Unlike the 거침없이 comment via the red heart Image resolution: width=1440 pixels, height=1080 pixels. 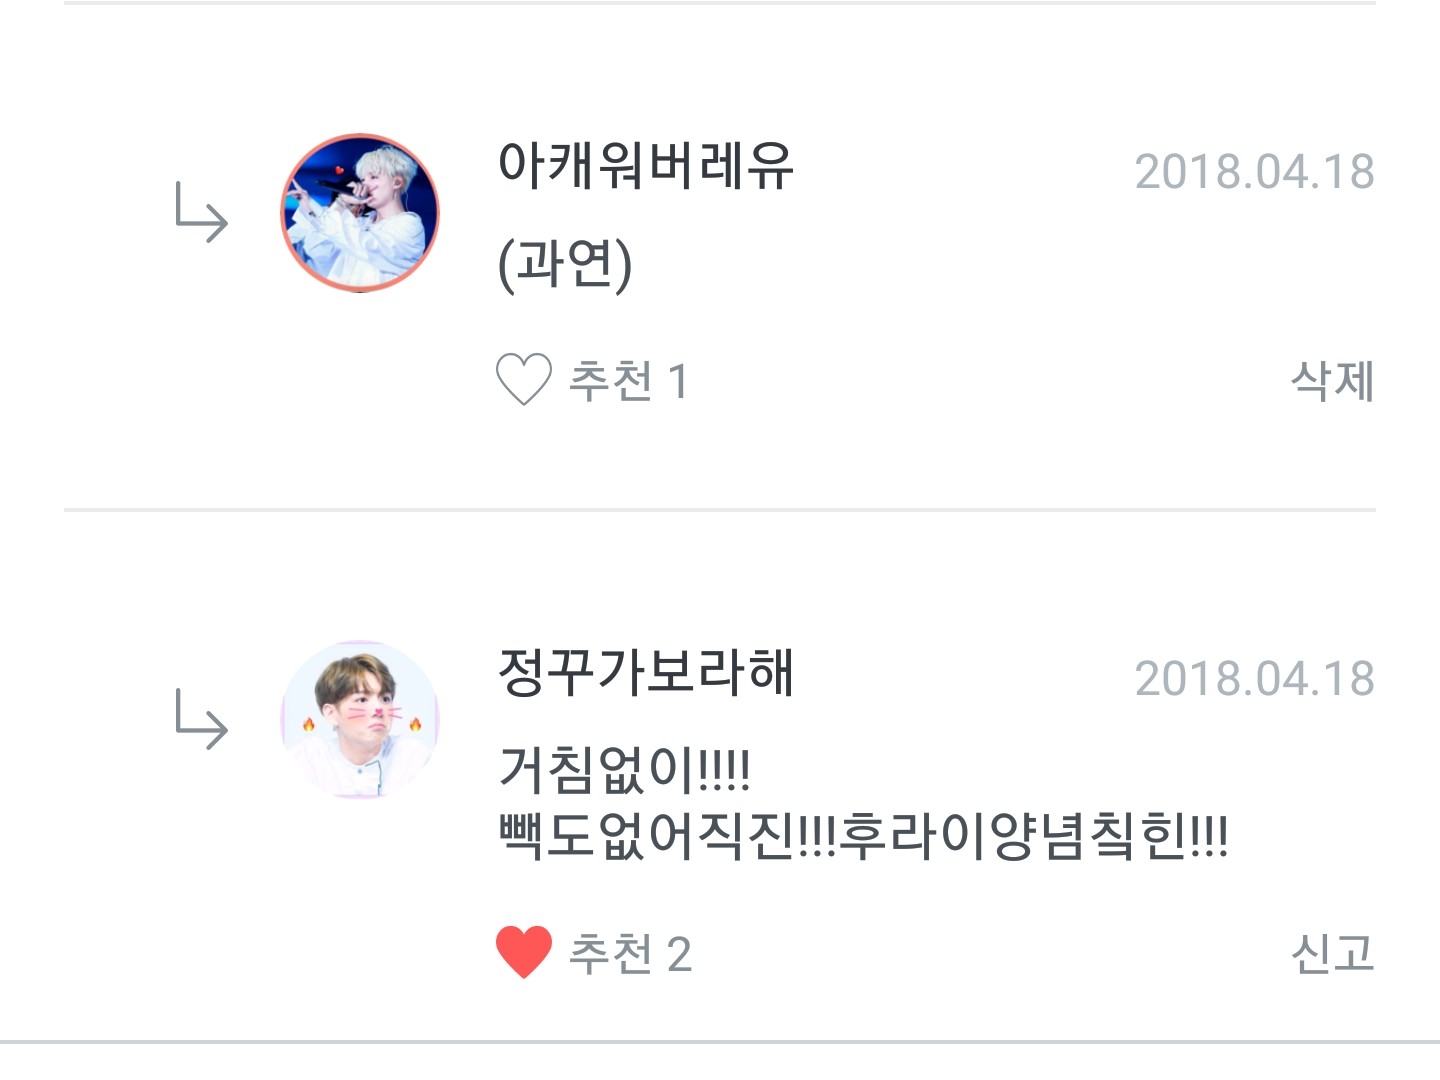pyautogui.click(x=524, y=952)
